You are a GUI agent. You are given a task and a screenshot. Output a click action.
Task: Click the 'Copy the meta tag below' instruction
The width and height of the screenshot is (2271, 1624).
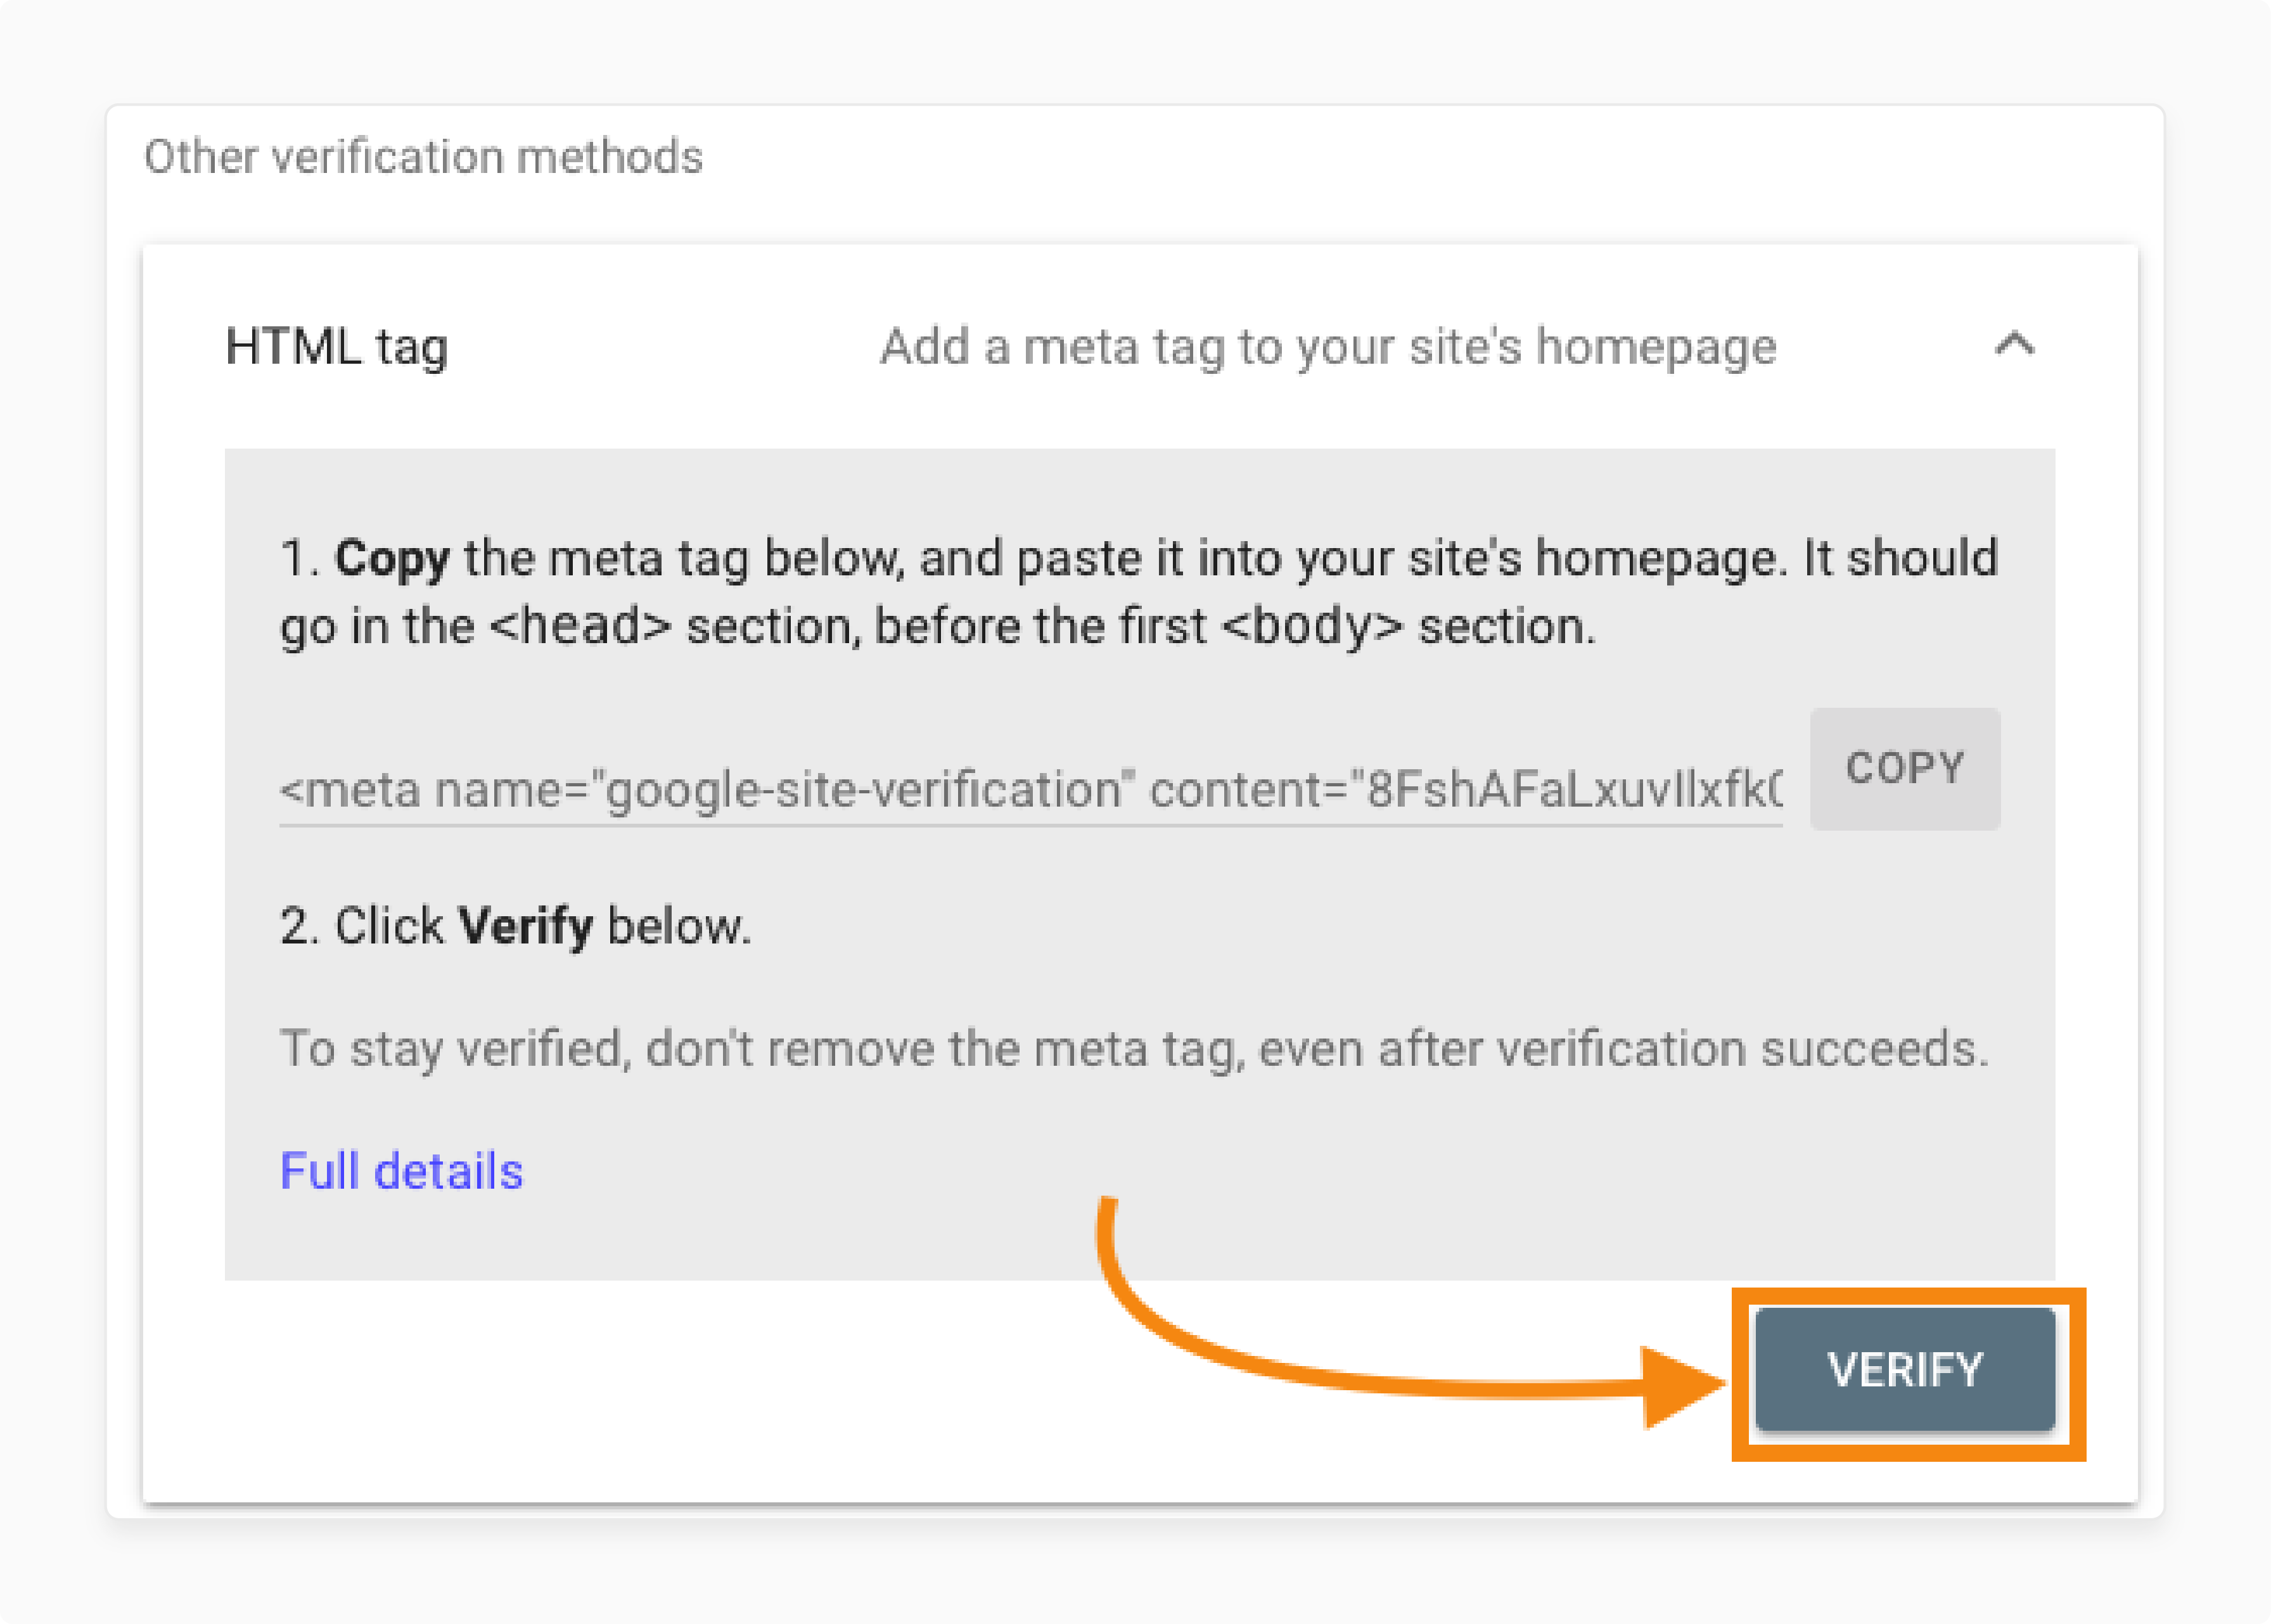click(1138, 592)
